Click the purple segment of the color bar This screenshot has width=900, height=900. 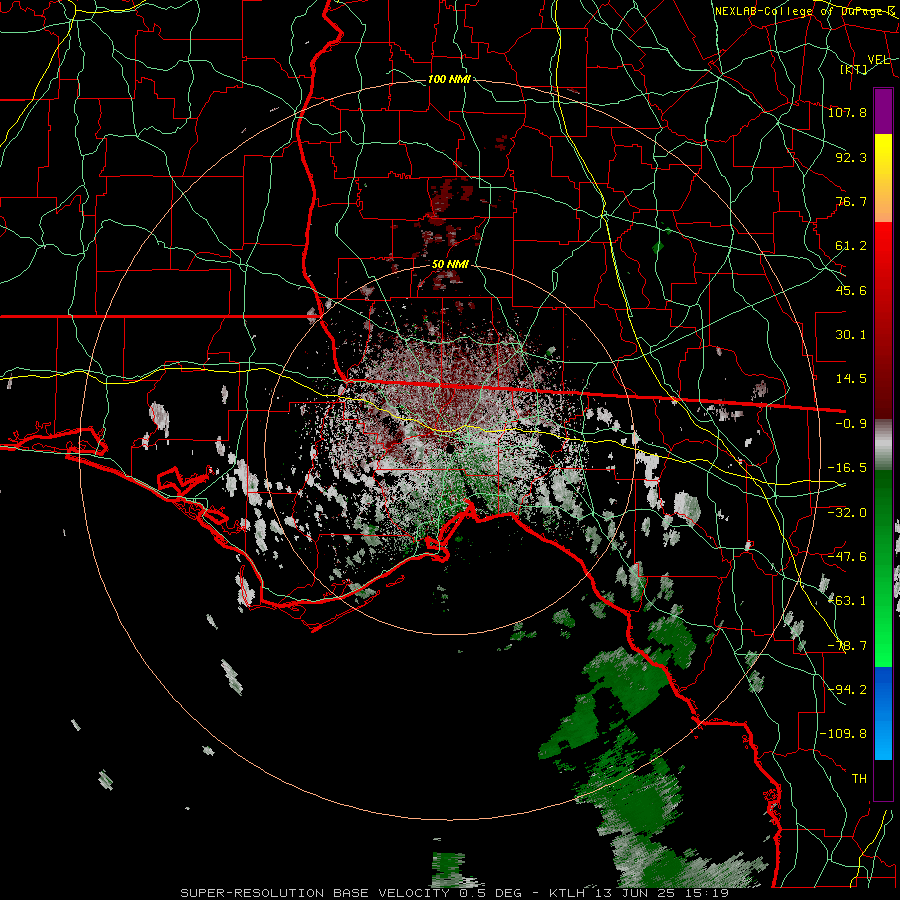[x=883, y=112]
